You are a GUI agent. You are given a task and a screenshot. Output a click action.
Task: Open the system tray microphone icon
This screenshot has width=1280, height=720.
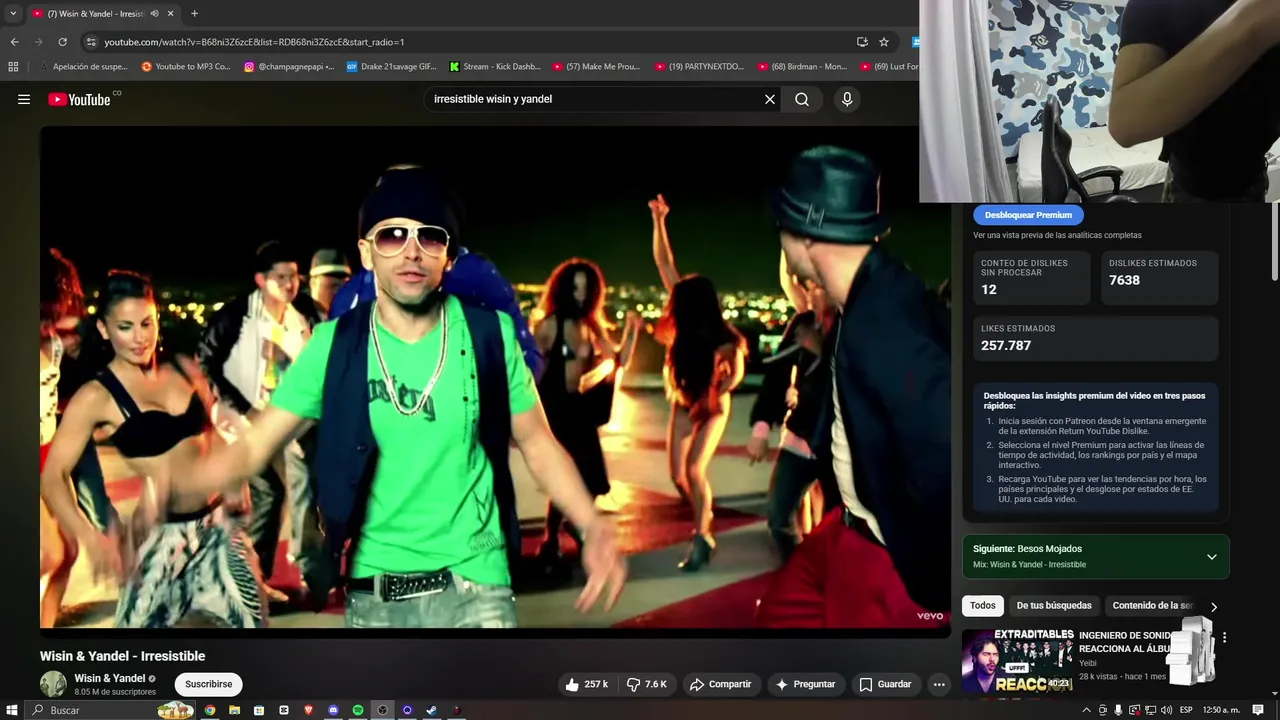pos(1118,710)
